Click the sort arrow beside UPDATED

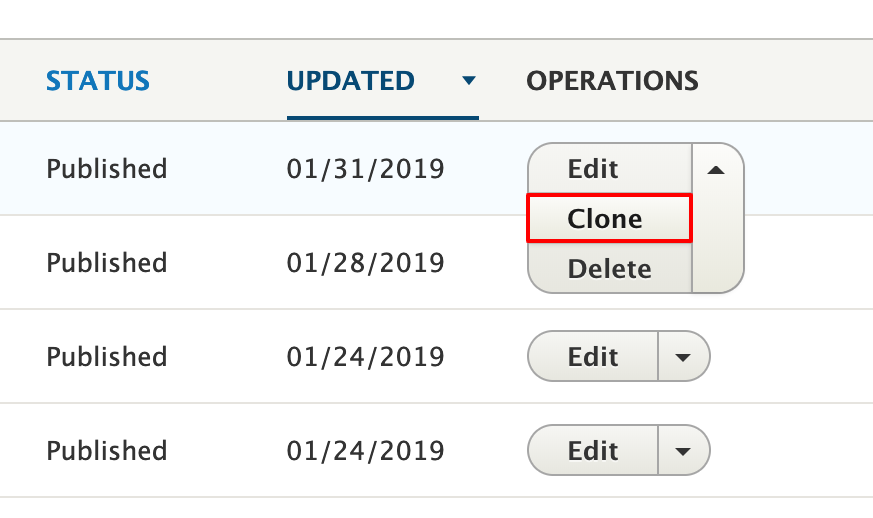(x=469, y=82)
